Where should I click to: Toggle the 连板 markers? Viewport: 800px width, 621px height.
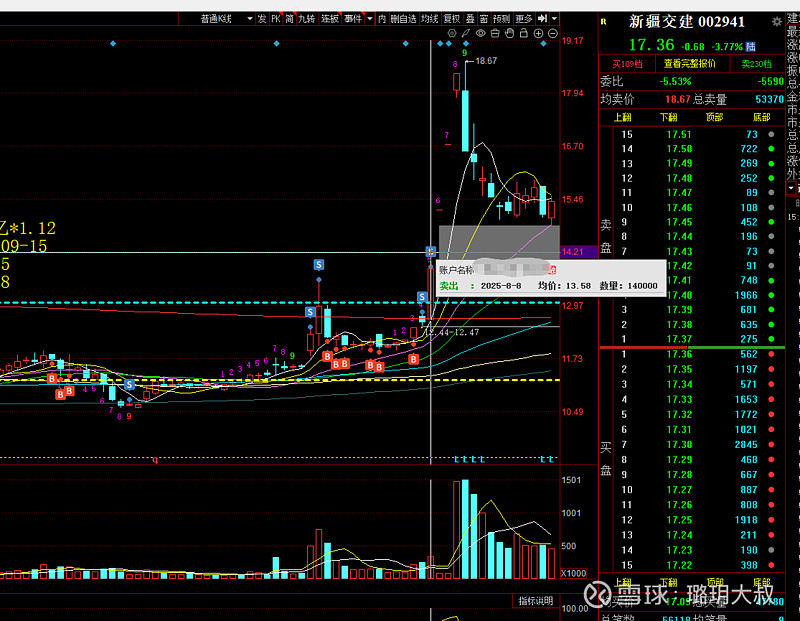tap(330, 19)
